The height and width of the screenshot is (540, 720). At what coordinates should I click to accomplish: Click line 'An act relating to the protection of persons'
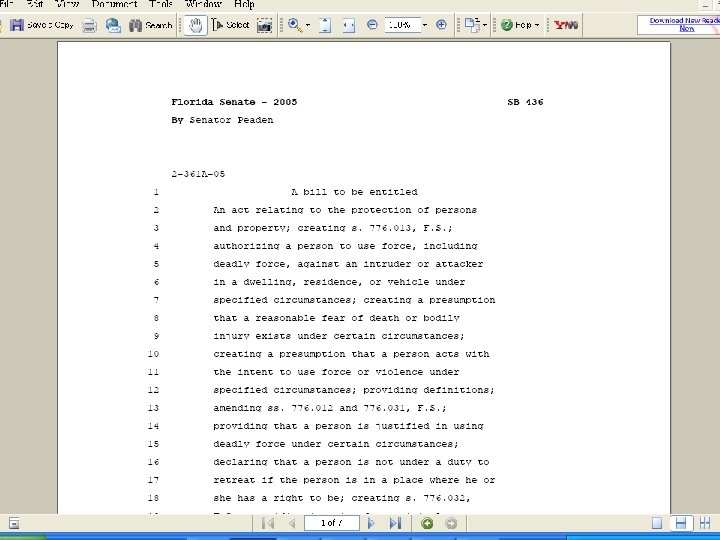click(345, 210)
